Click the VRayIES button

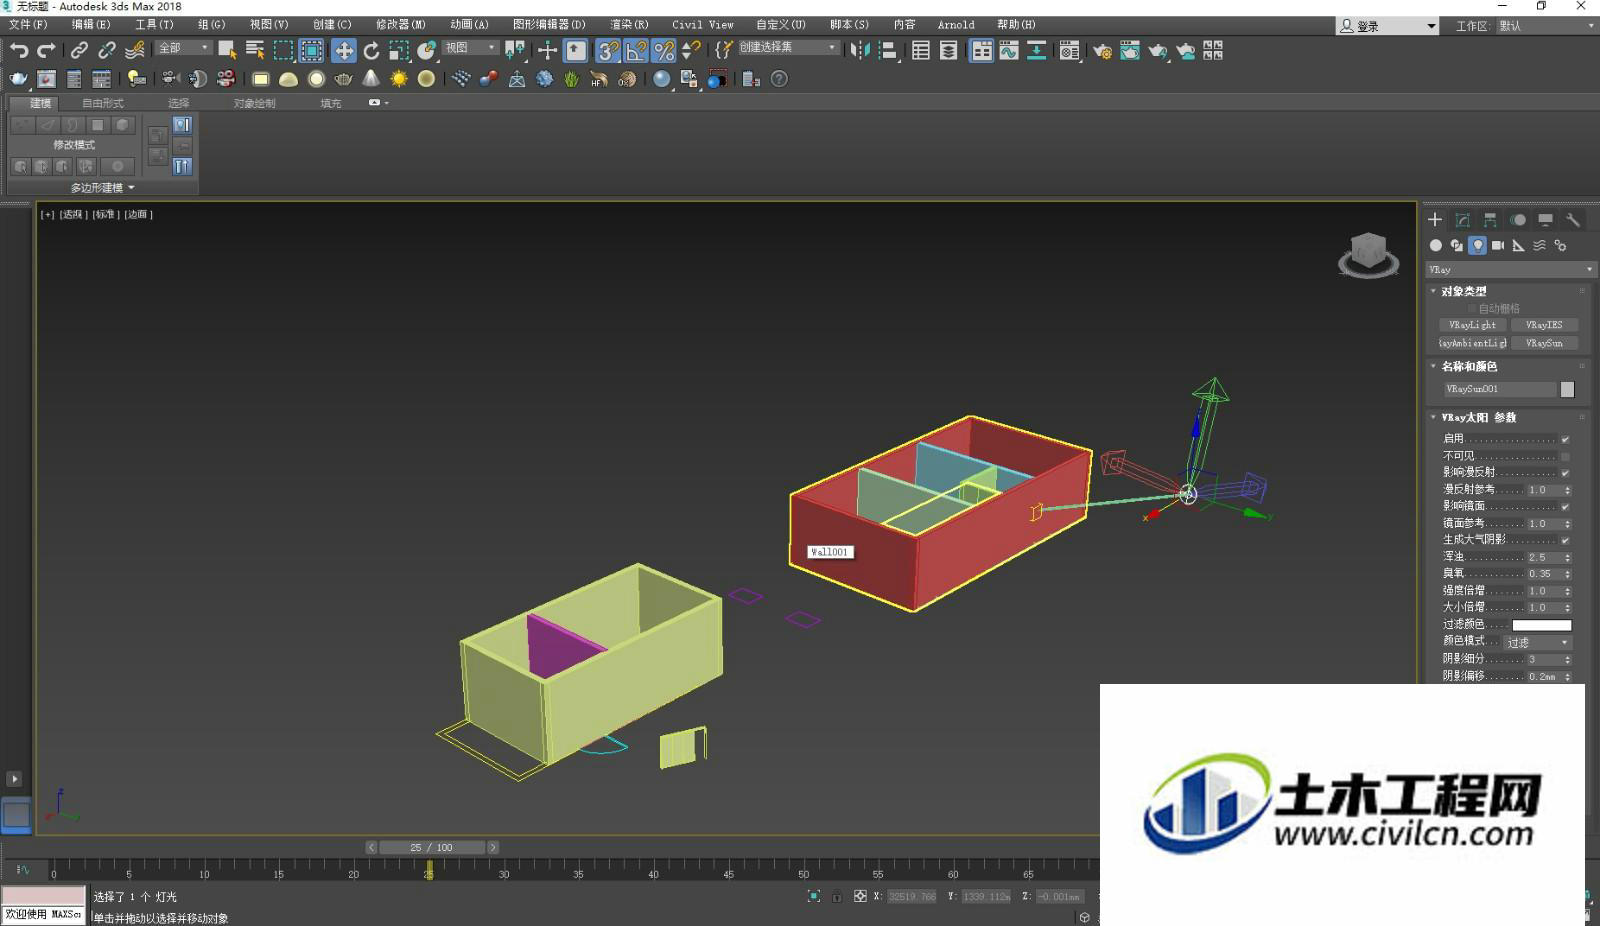click(x=1544, y=325)
